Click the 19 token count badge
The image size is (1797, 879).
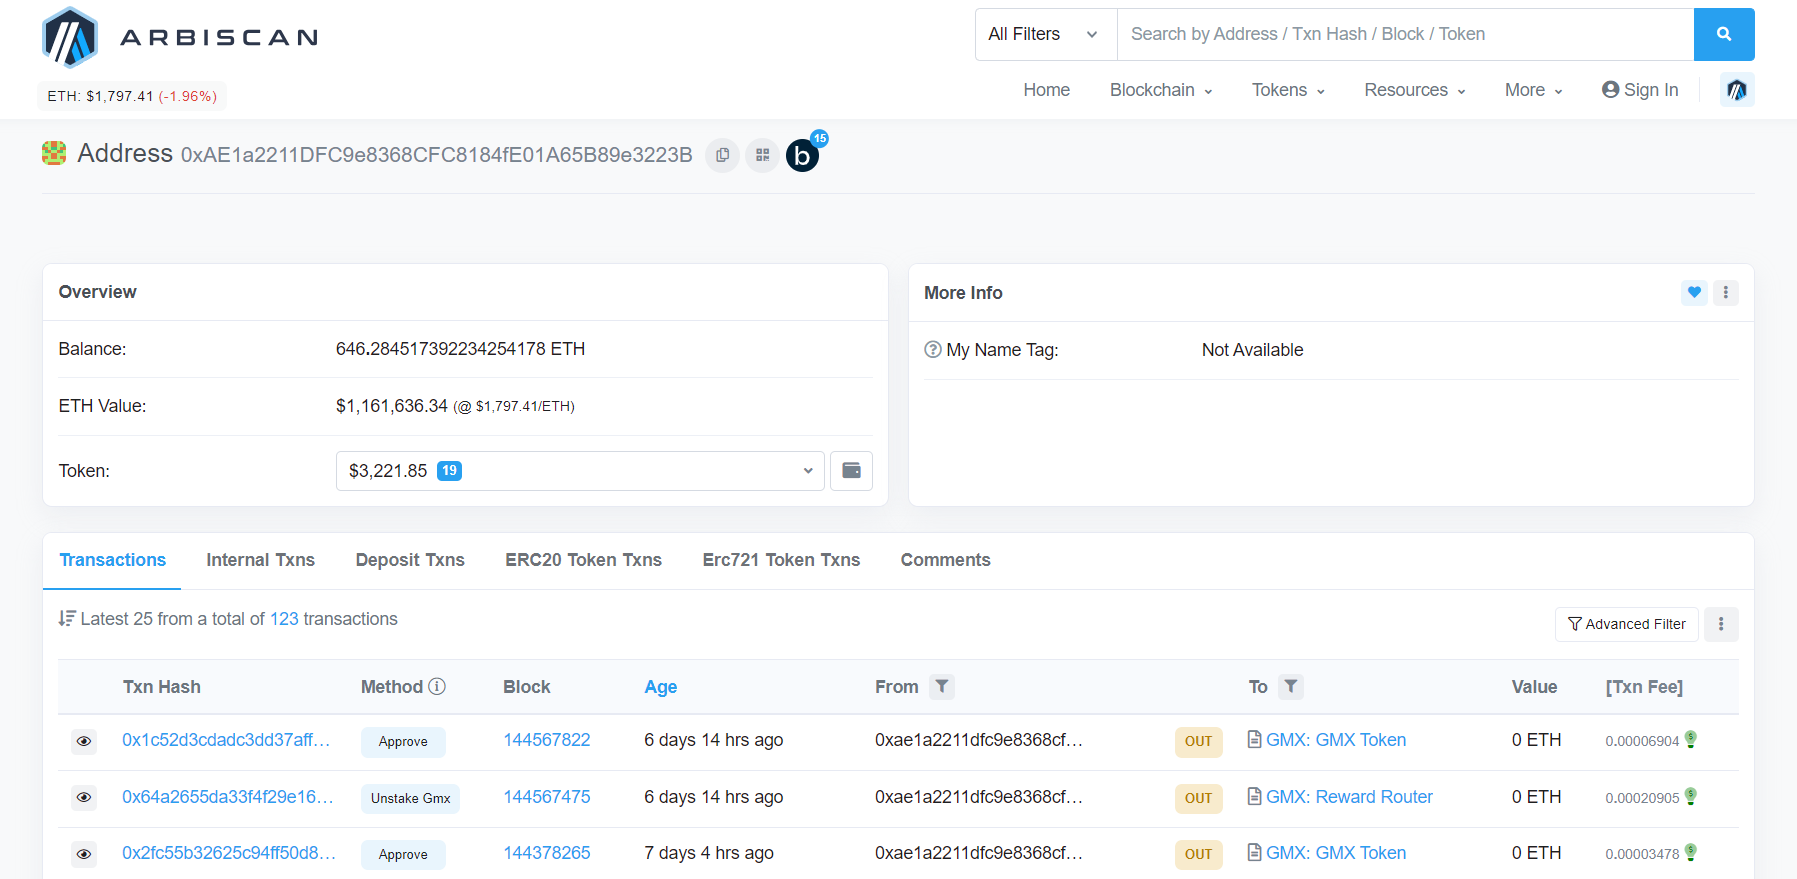point(450,470)
